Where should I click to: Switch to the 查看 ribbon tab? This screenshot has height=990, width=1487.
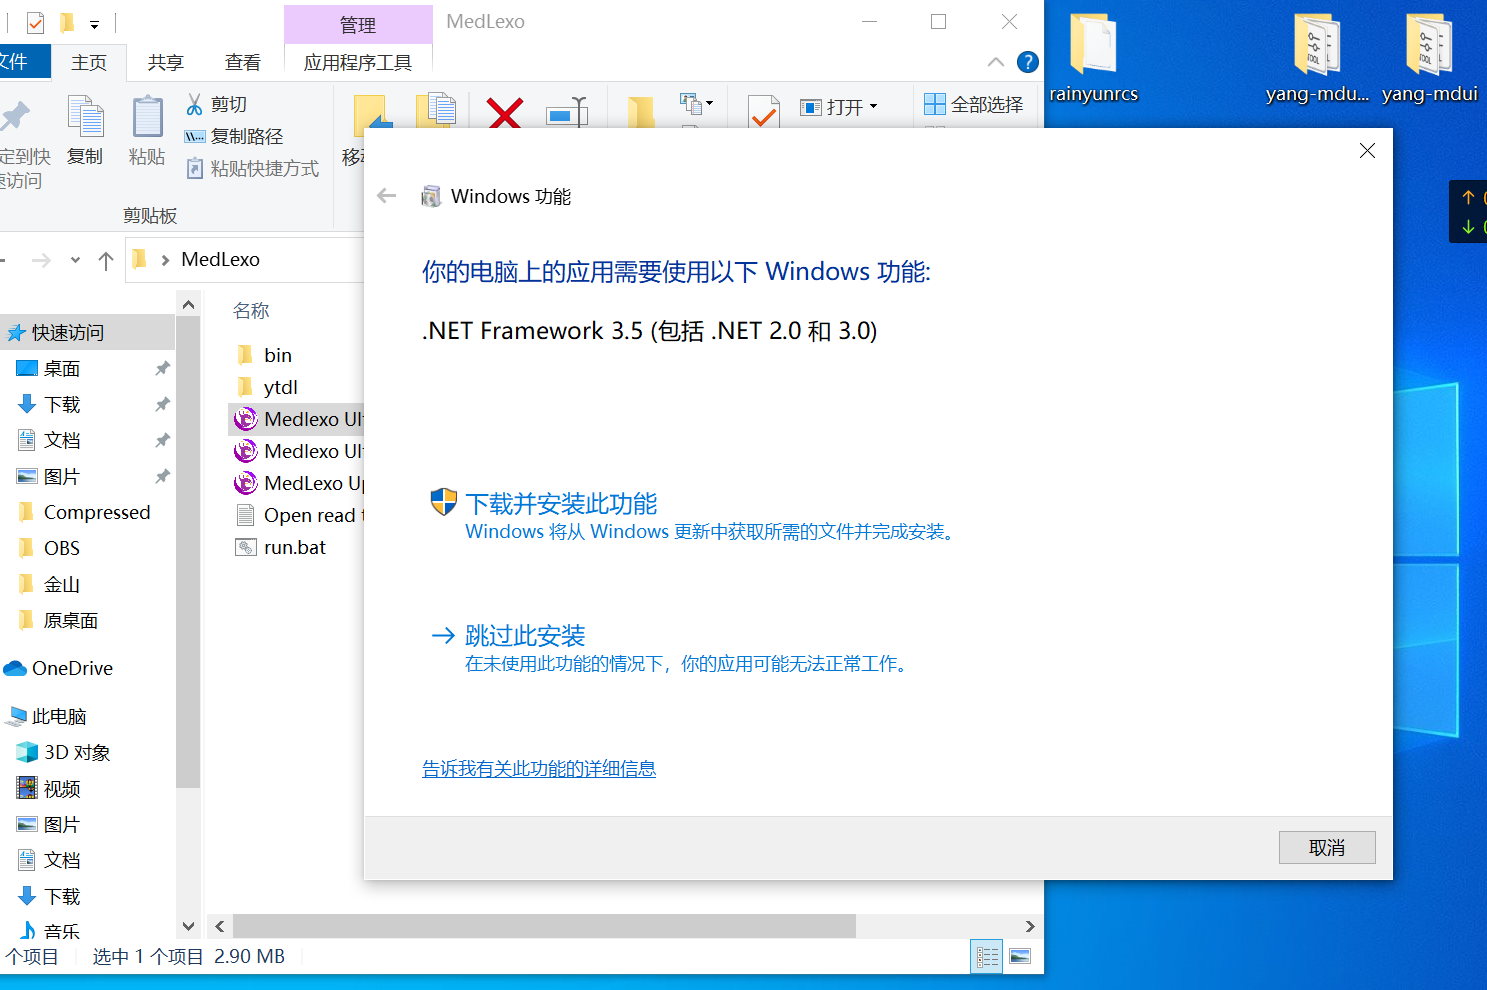[x=242, y=62]
